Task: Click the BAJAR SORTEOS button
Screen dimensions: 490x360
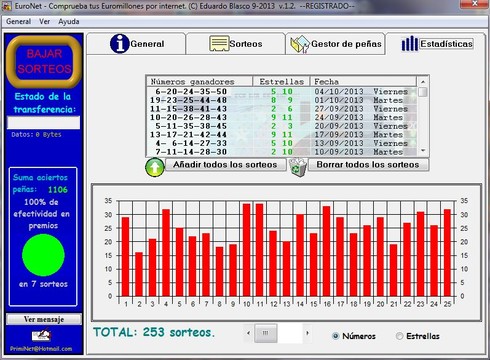Action: pyautogui.click(x=44, y=61)
